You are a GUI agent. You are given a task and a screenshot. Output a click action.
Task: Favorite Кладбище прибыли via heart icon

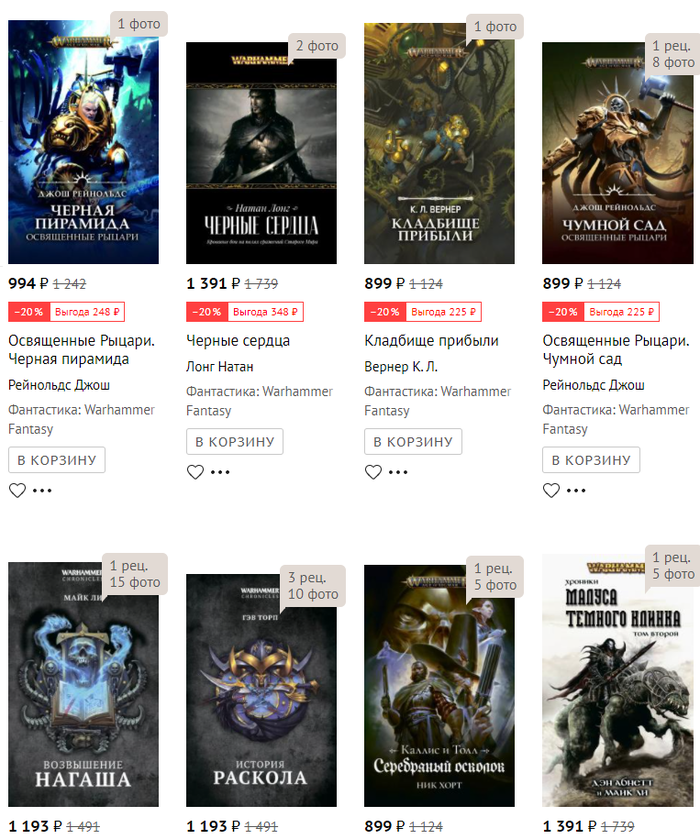[x=373, y=472]
